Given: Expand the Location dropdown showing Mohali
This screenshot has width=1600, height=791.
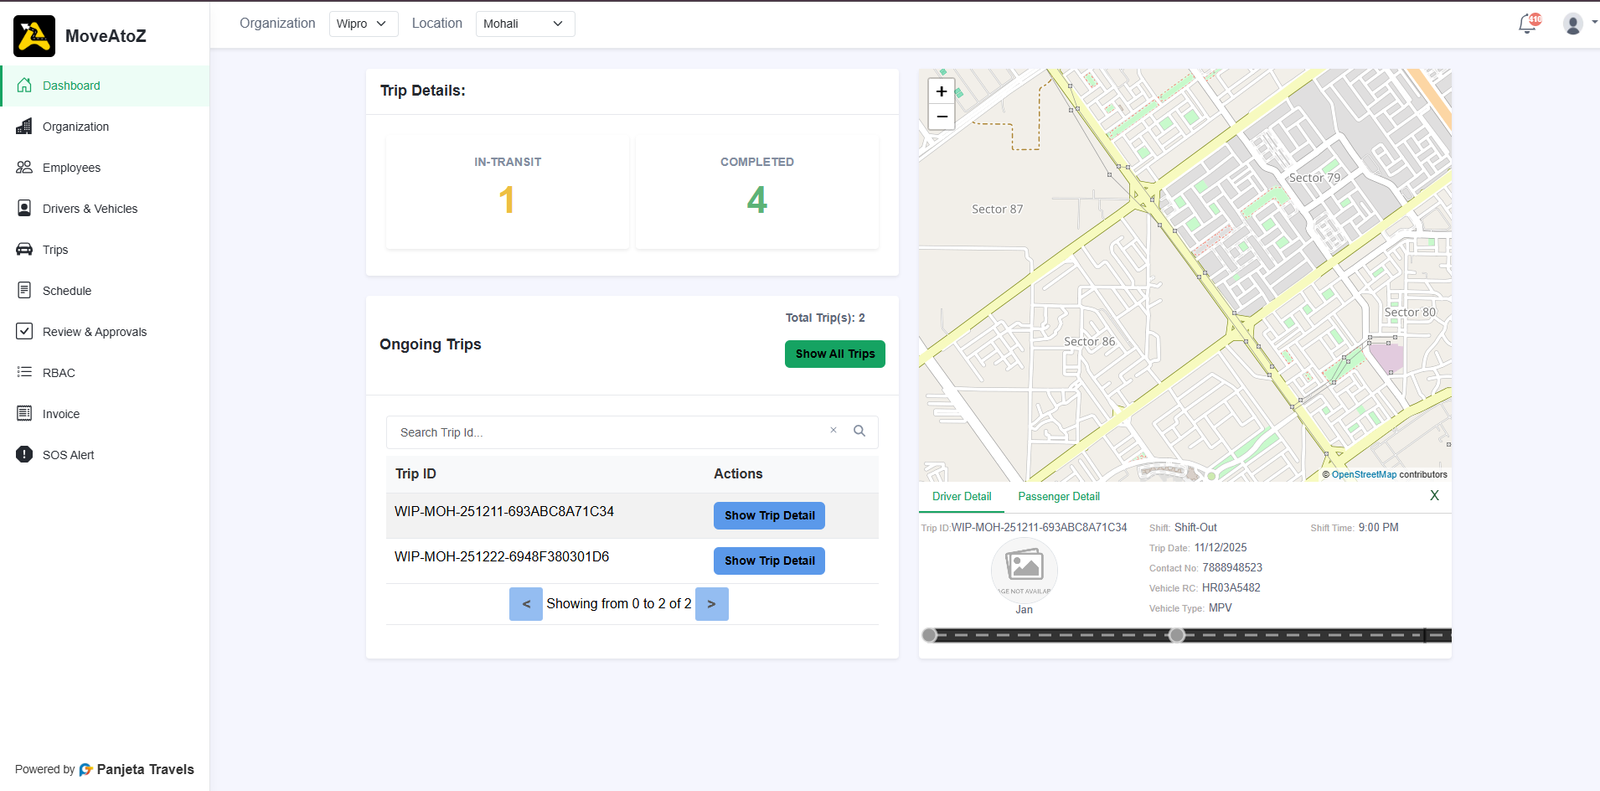Looking at the screenshot, I should coord(524,24).
